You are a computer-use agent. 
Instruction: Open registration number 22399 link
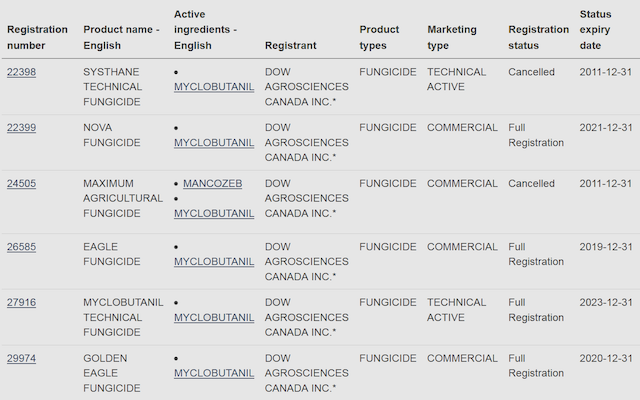pyautogui.click(x=21, y=128)
